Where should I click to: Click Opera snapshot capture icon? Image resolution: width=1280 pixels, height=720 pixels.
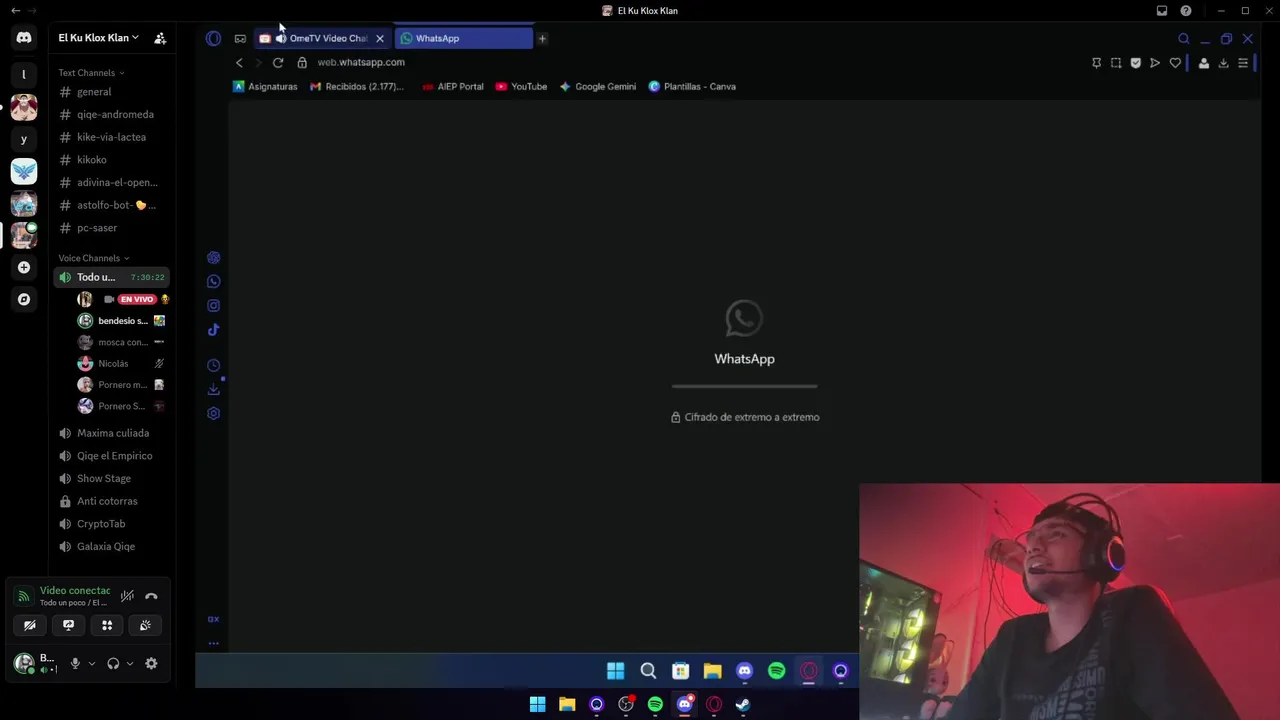[1116, 63]
